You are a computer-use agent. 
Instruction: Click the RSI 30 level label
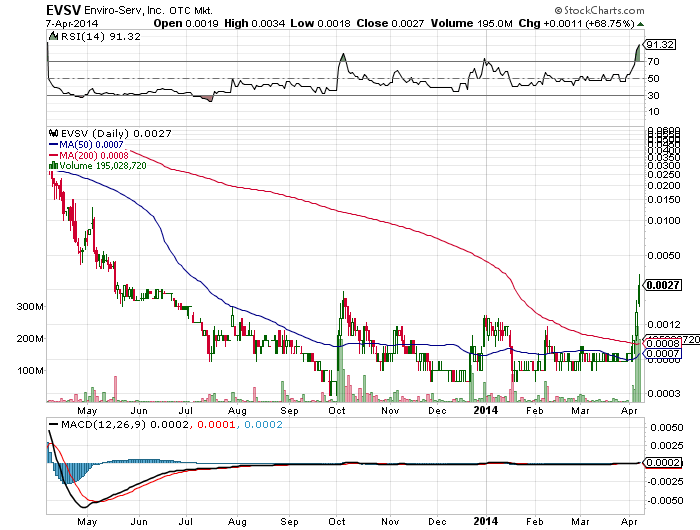pyautogui.click(x=654, y=95)
